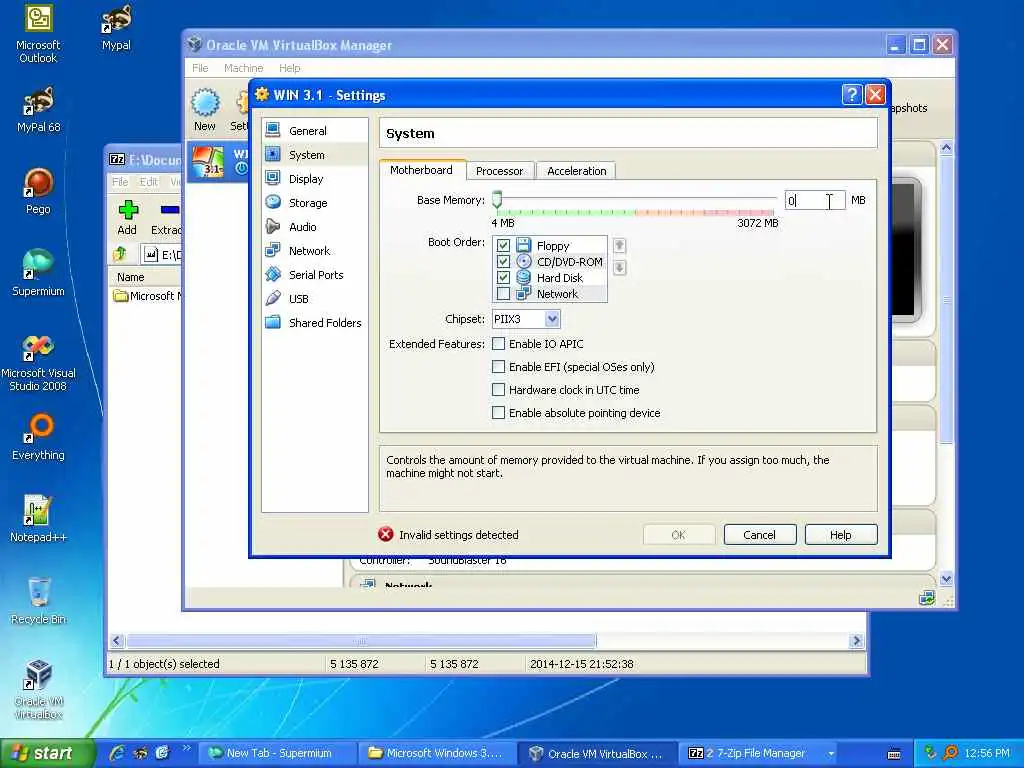
Task: Open File menu in VirtualBox Manager
Action: point(200,68)
